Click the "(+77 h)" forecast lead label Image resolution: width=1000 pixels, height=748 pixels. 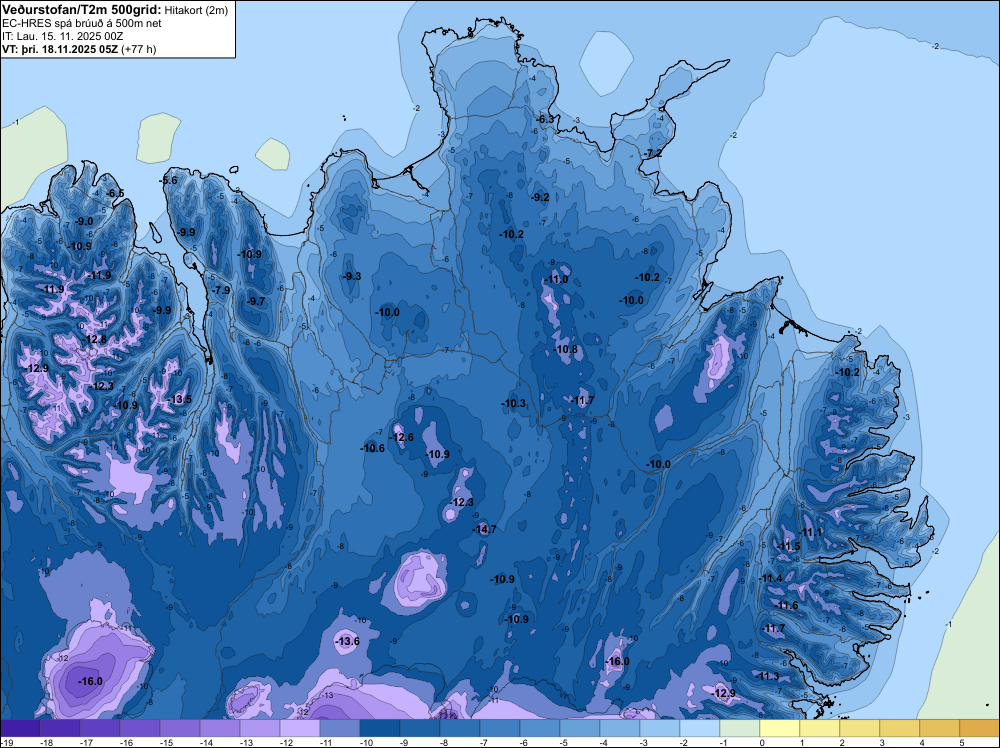138,49
